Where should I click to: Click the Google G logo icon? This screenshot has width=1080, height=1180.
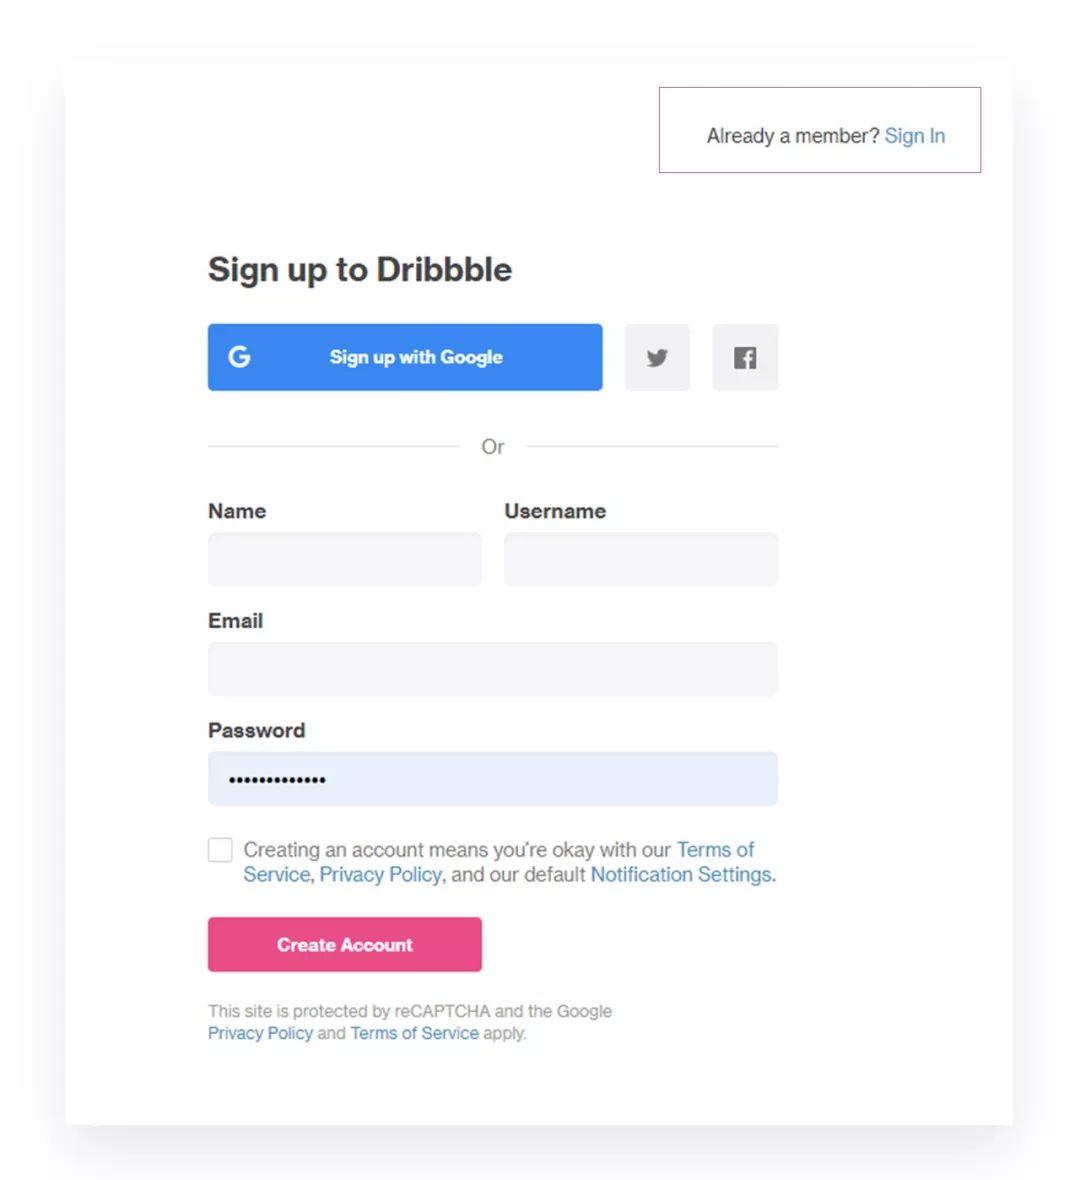click(x=239, y=357)
